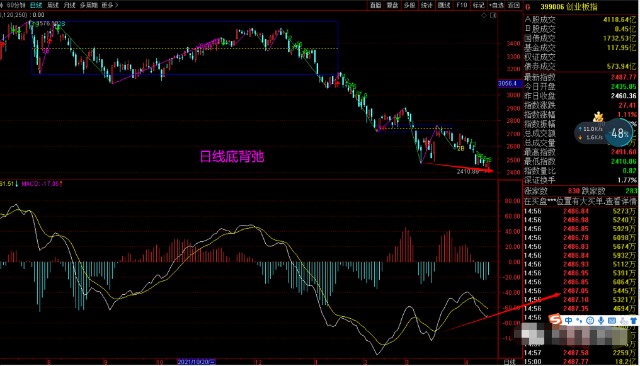
Task: Toggle +自选 to add to watchlist
Action: [496, 5]
